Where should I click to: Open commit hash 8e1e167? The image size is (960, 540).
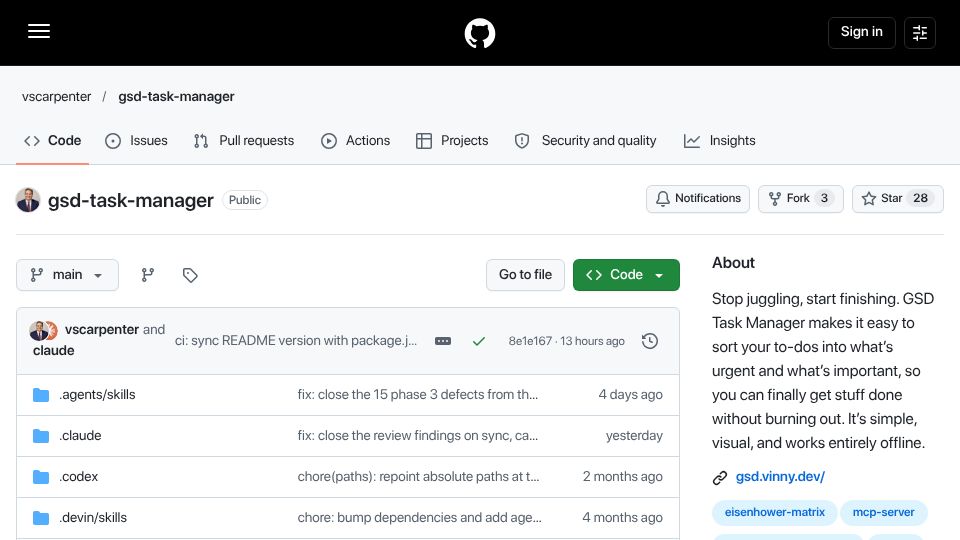pos(530,341)
